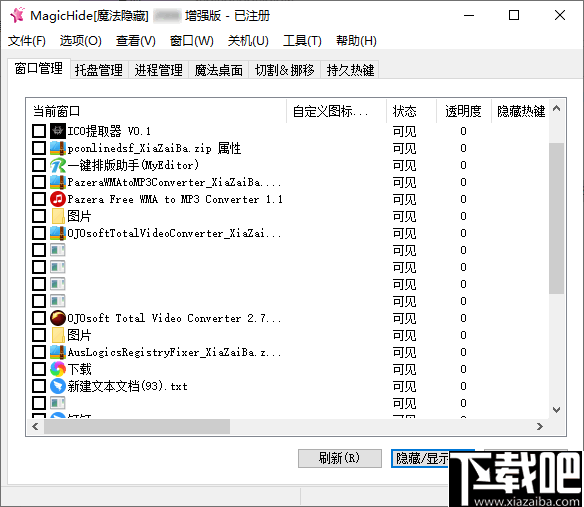Image resolution: width=584 pixels, height=507 pixels.
Task: Switch to the 窗口管理 tab
Action: (39, 69)
